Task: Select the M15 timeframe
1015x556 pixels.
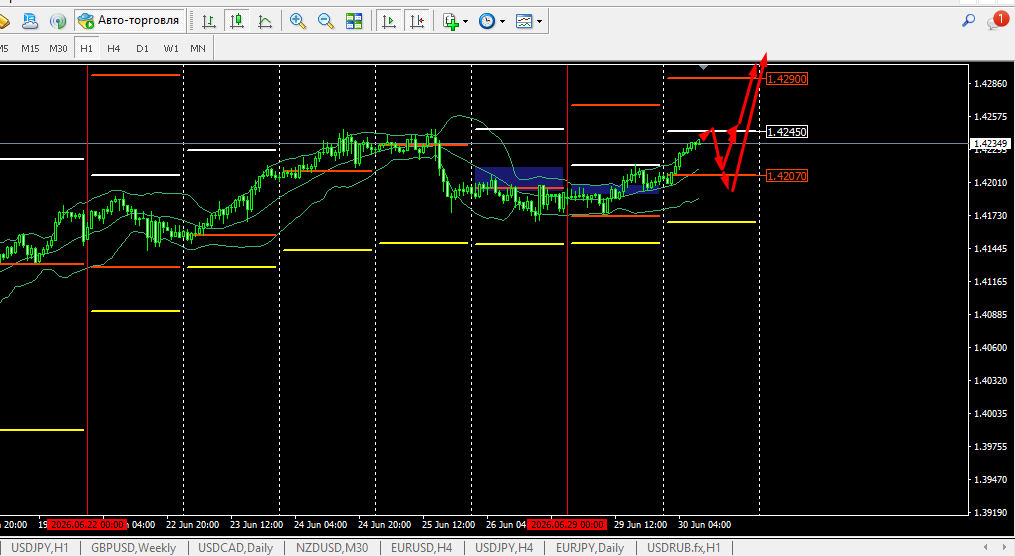Action: 30,49
